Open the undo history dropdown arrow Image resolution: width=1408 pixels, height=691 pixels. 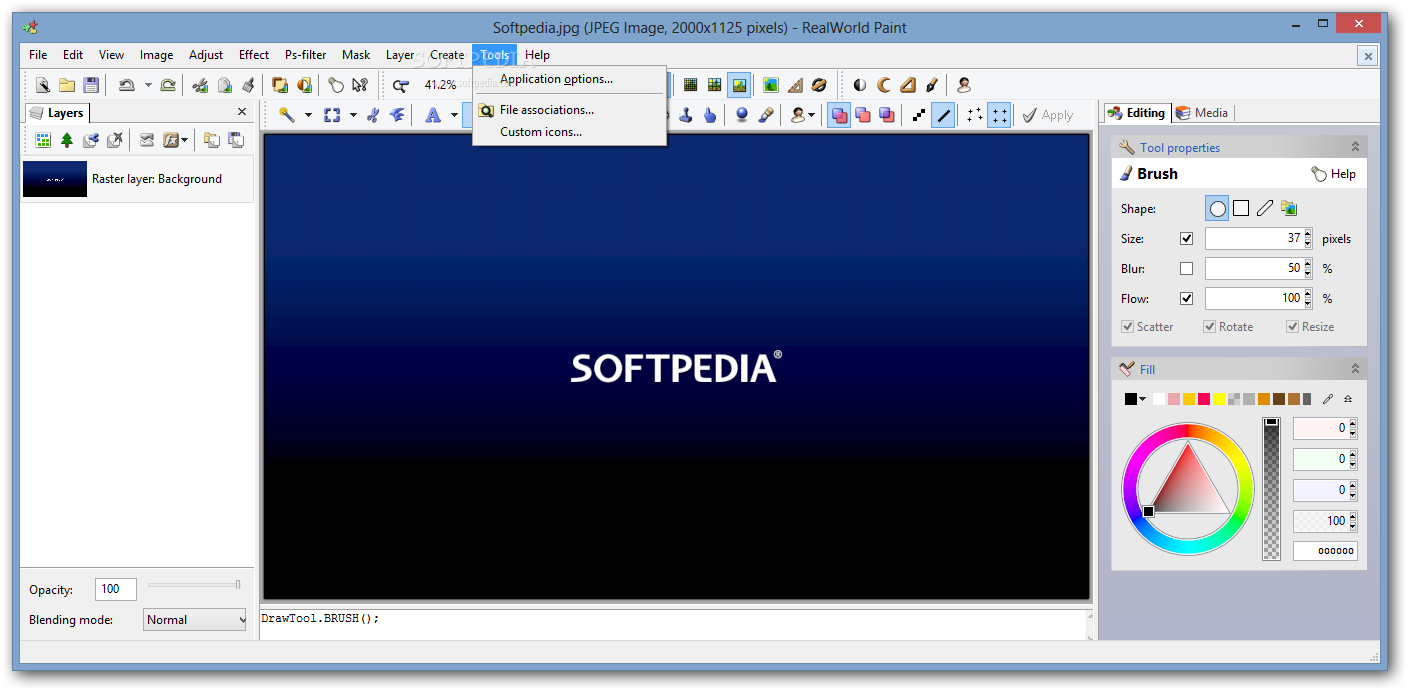[x=148, y=85]
